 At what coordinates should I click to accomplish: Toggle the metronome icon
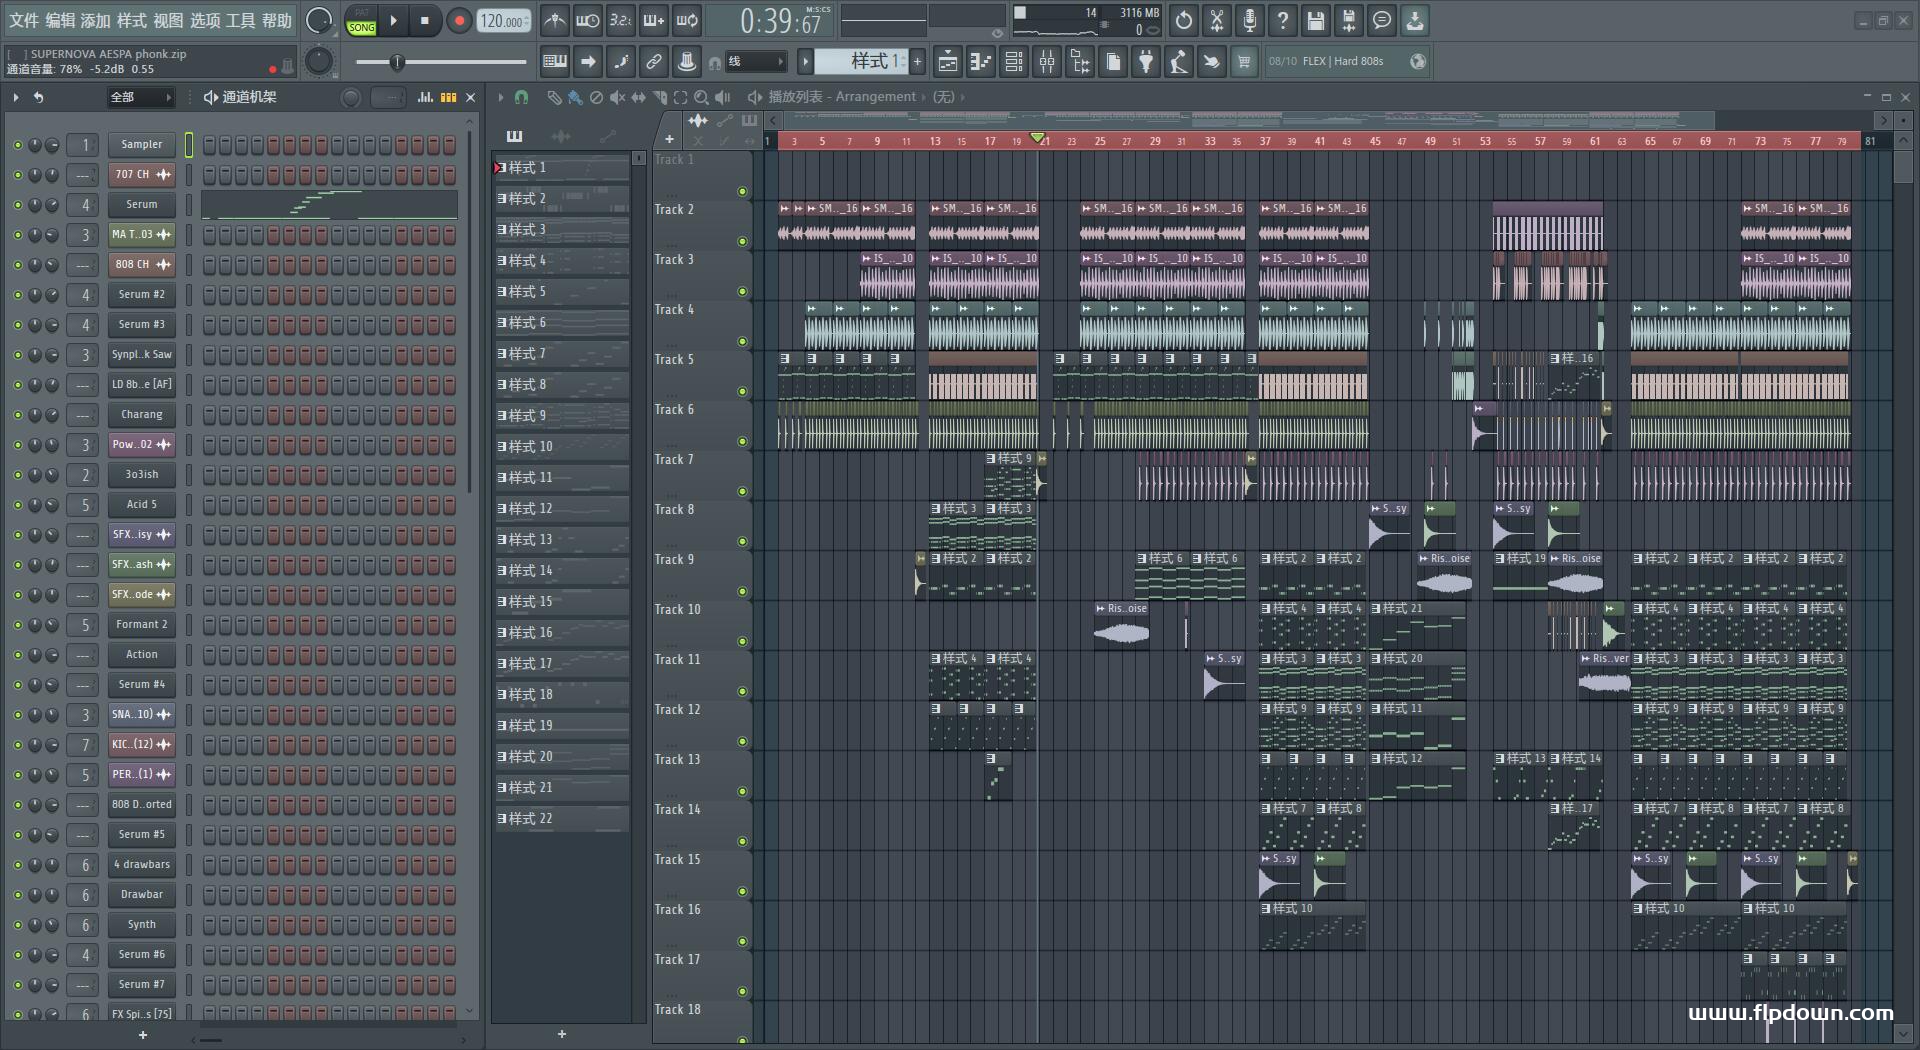click(x=554, y=20)
